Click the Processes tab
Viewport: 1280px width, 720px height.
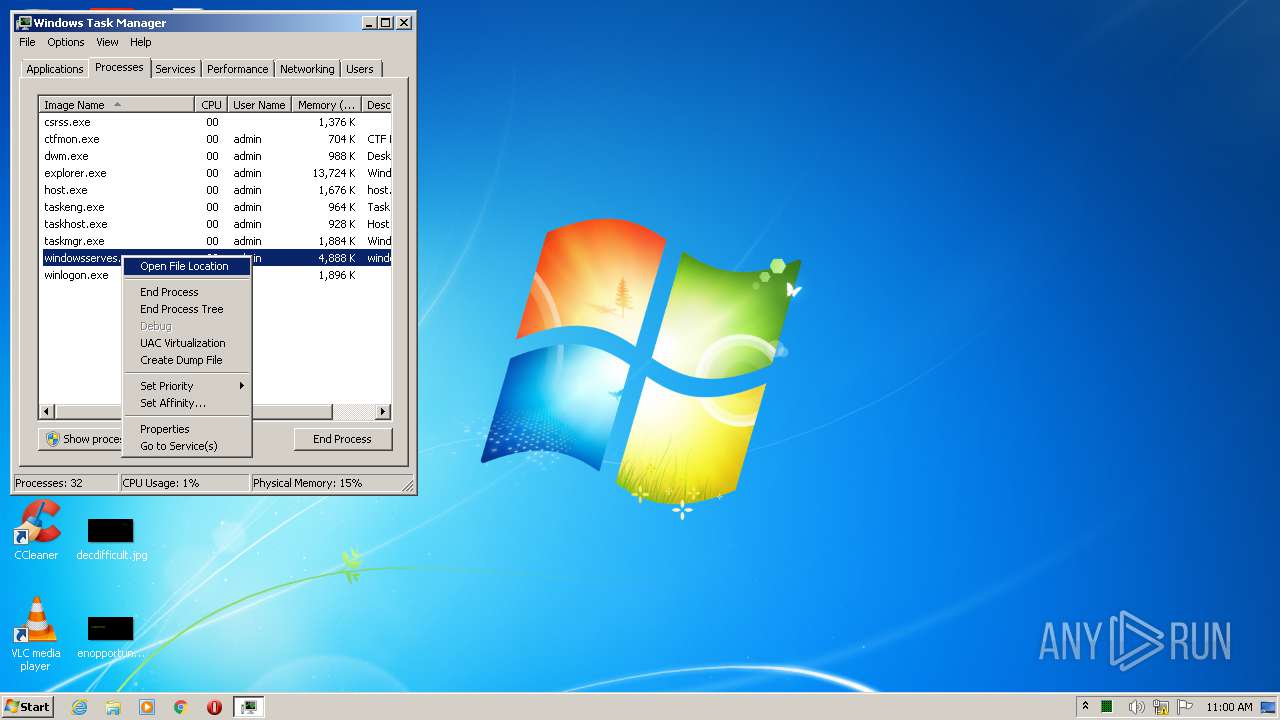(x=119, y=67)
